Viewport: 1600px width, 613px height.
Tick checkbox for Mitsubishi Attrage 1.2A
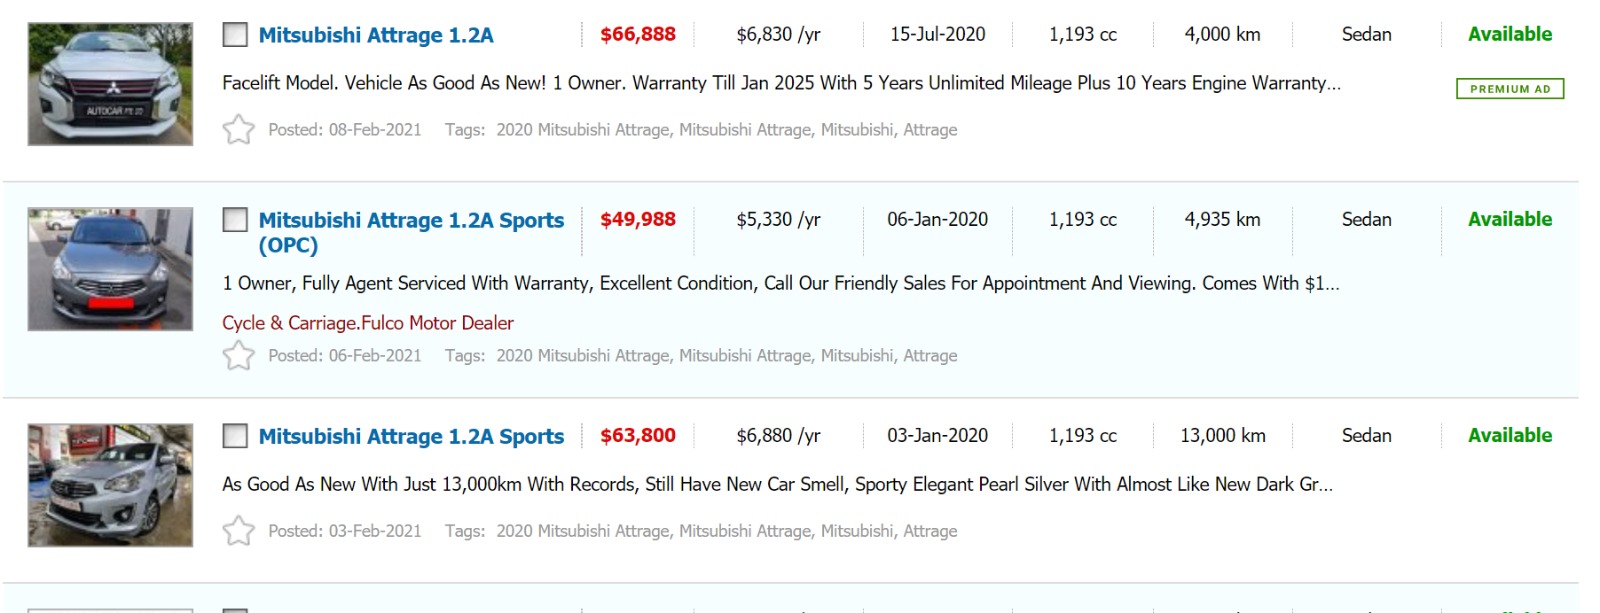tap(235, 35)
